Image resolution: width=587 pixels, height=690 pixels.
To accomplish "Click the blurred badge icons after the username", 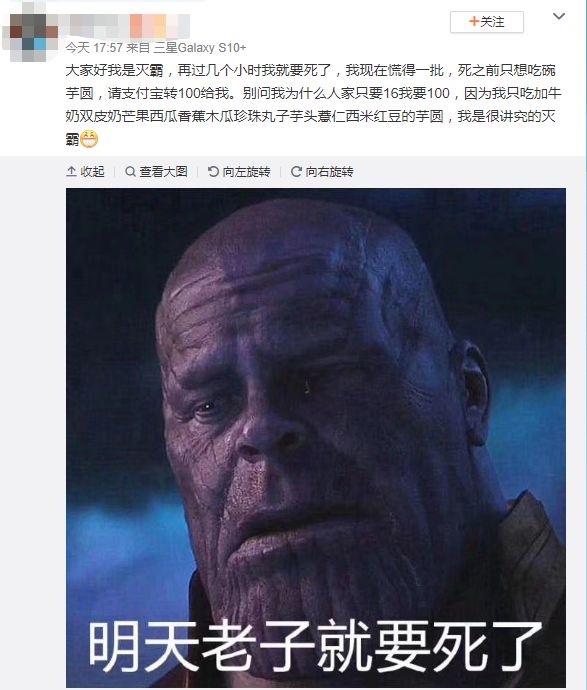I will pos(159,26).
